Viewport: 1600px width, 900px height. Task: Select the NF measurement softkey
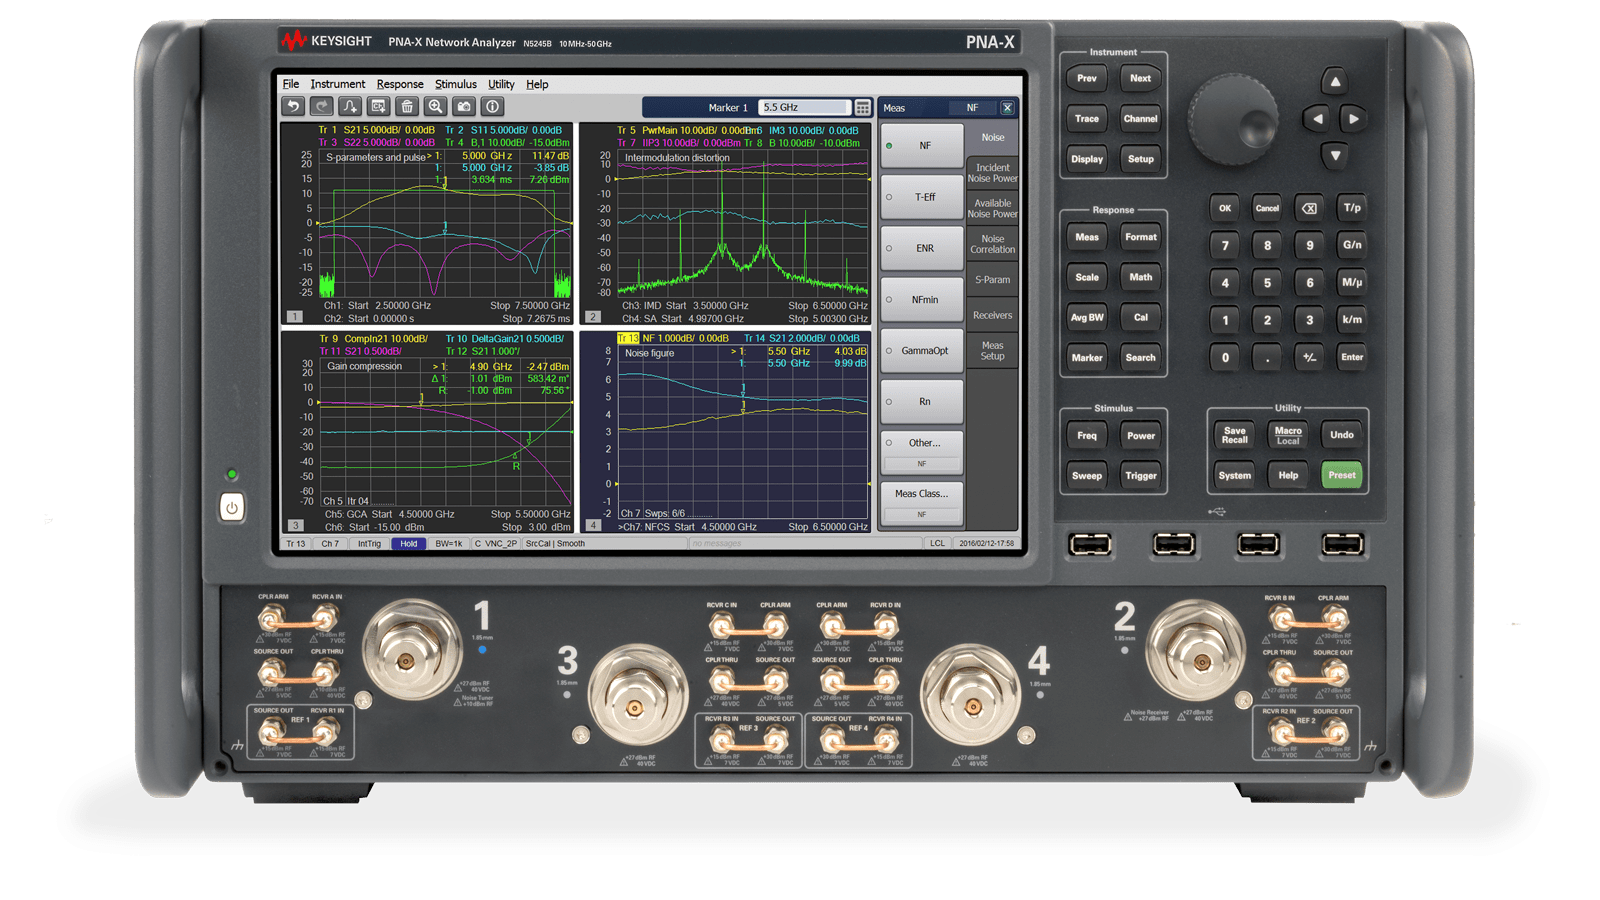[922, 146]
